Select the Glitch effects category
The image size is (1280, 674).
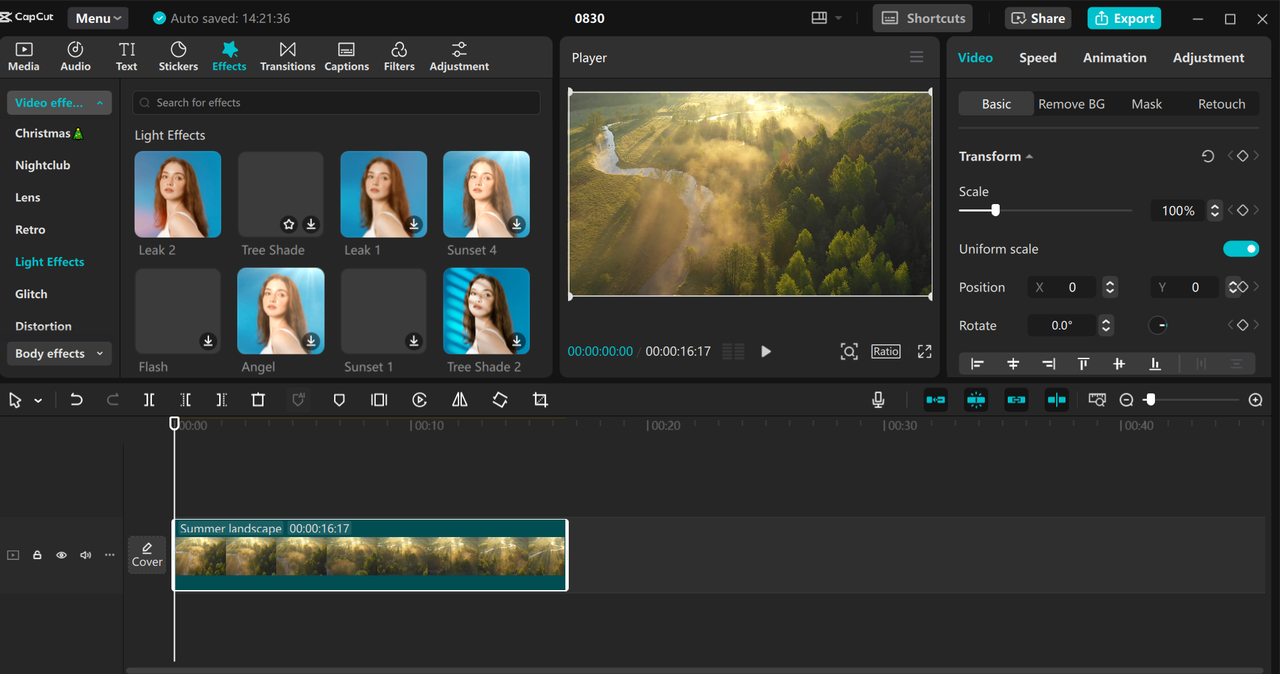click(31, 294)
